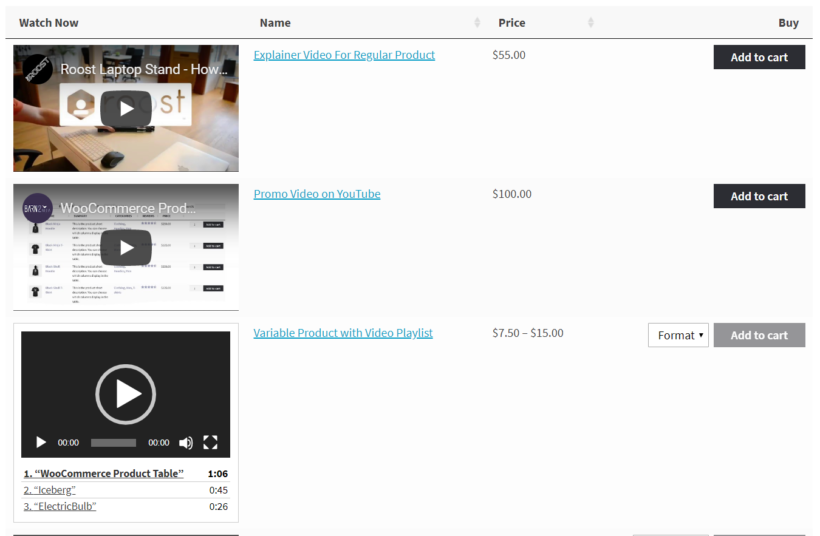
Task: Add Explainer Video product ($55.00) to cart
Action: click(x=759, y=57)
